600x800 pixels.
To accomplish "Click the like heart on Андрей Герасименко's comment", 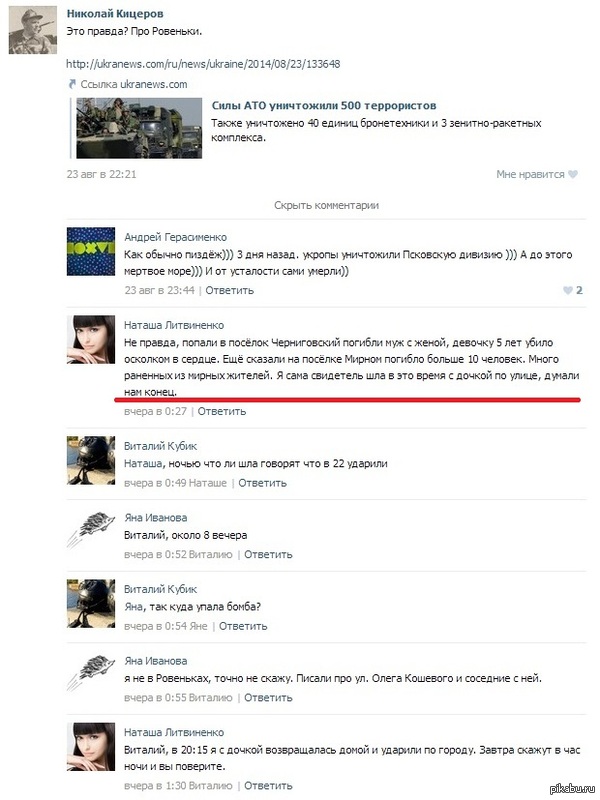I will pos(567,290).
